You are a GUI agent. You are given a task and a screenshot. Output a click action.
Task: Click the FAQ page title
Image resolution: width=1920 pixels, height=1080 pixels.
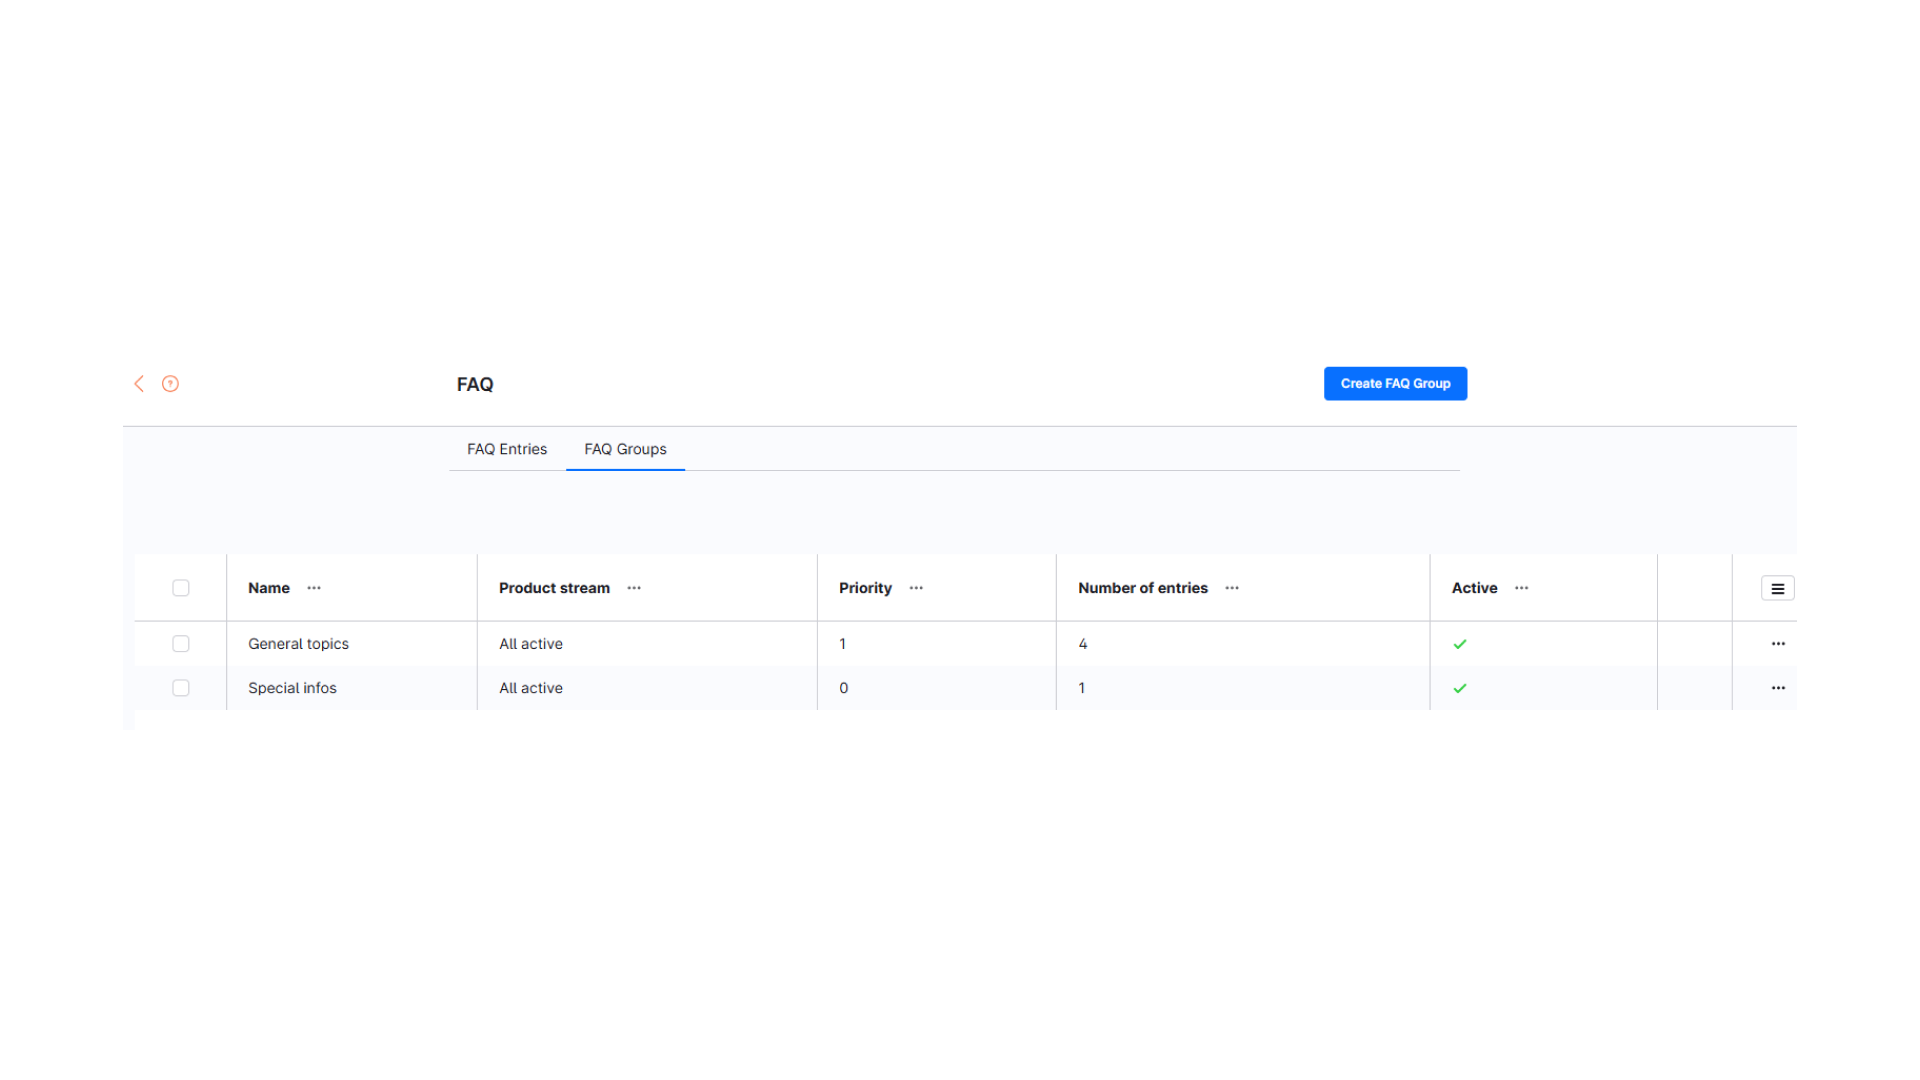tap(475, 384)
